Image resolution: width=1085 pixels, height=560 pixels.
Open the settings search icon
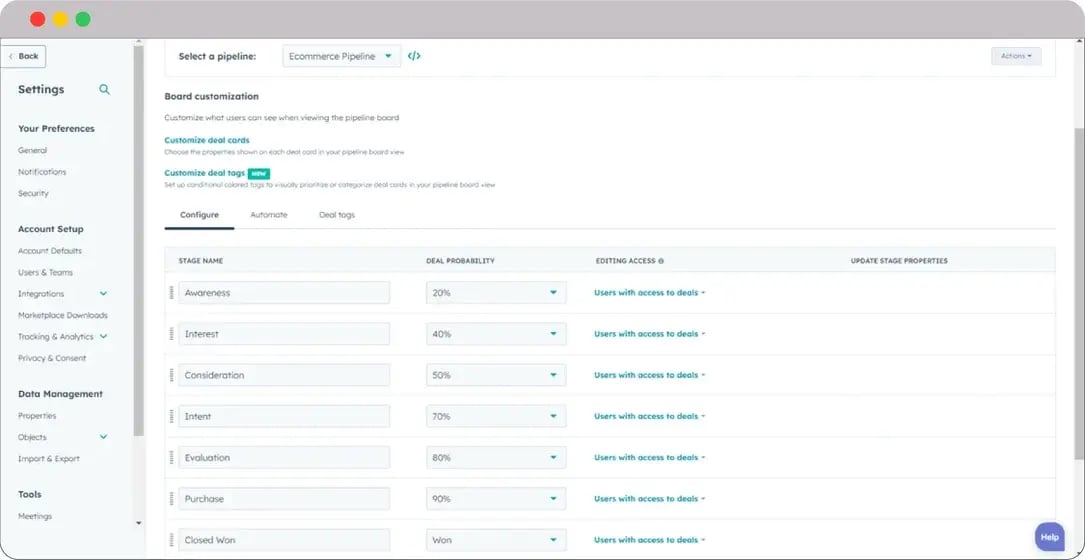(104, 89)
